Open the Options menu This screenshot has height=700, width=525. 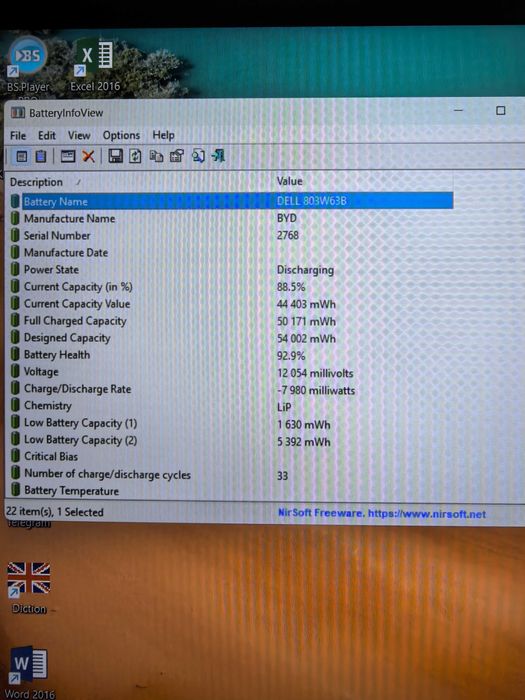(x=121, y=135)
